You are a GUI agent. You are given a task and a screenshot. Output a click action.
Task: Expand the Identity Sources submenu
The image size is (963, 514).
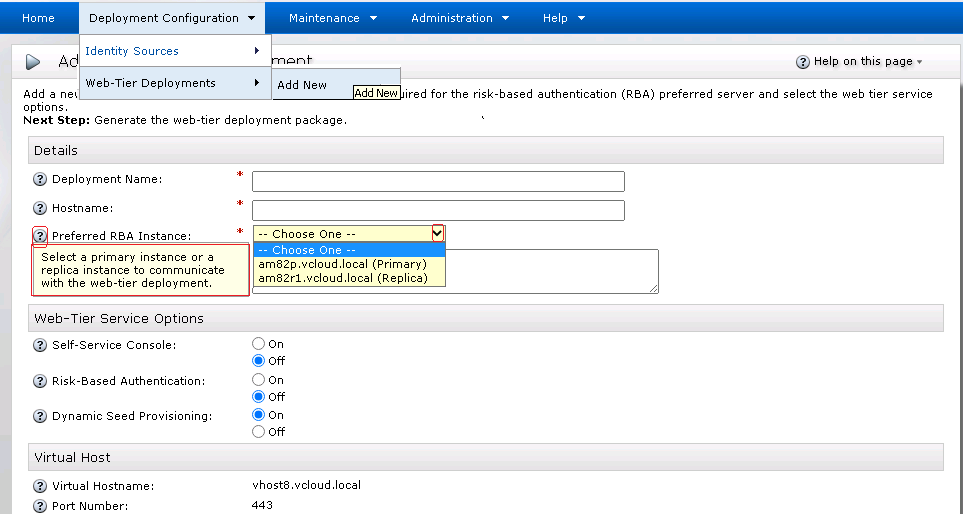(x=174, y=51)
